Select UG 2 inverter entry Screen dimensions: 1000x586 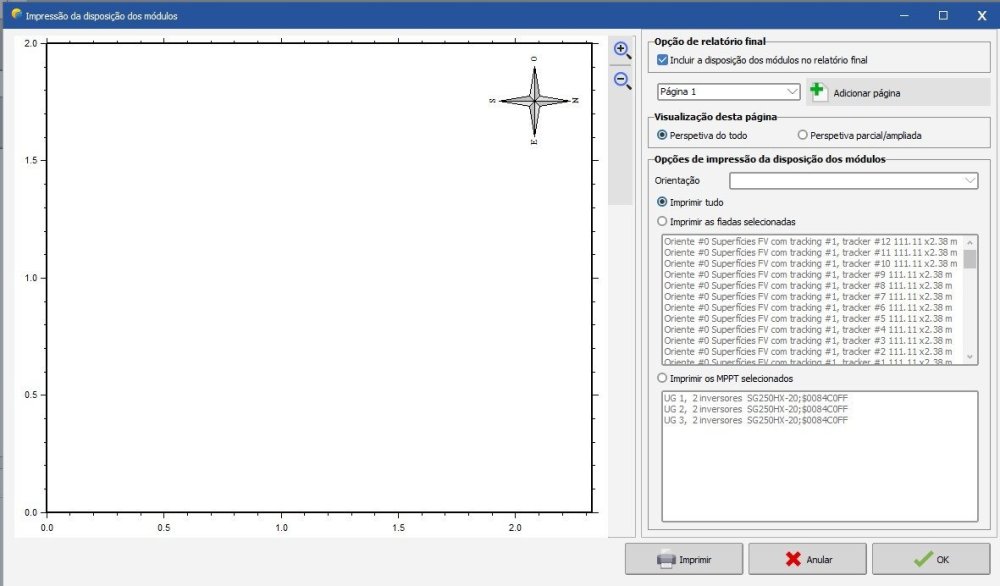pyautogui.click(x=756, y=409)
